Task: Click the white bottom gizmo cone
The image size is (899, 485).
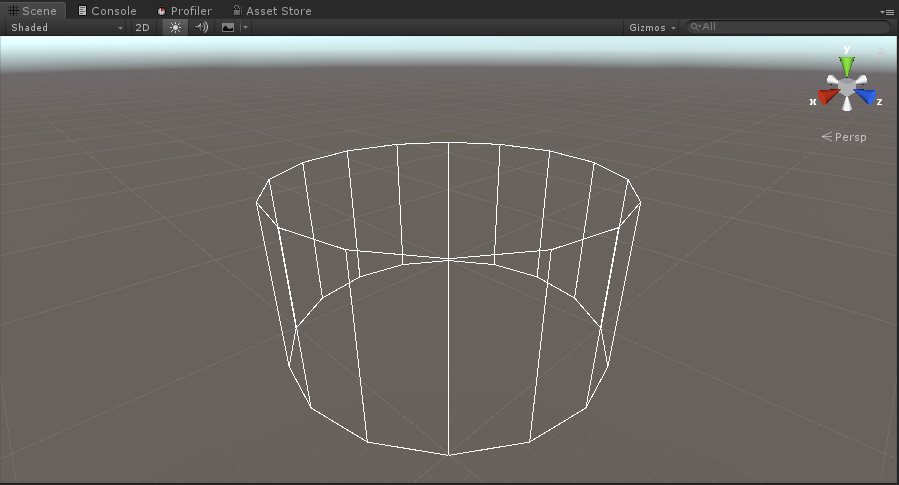Action: pyautogui.click(x=847, y=104)
